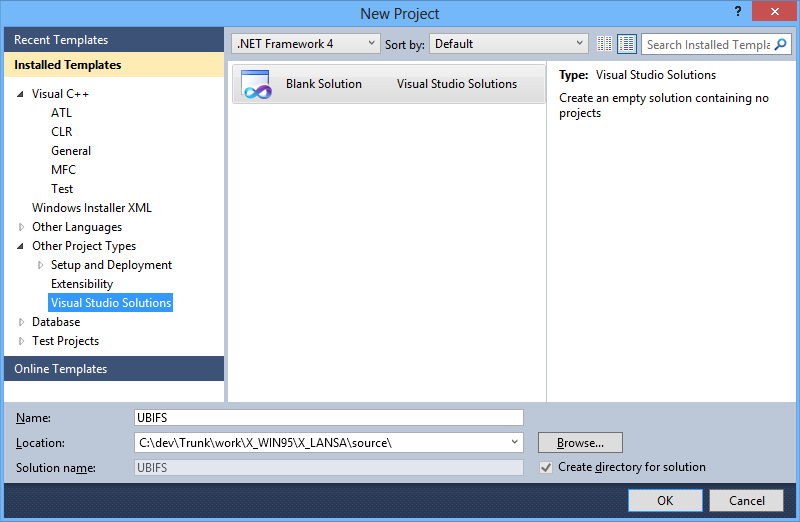The width and height of the screenshot is (800, 522).
Task: Select CLR under Visual C++
Action: [61, 132]
